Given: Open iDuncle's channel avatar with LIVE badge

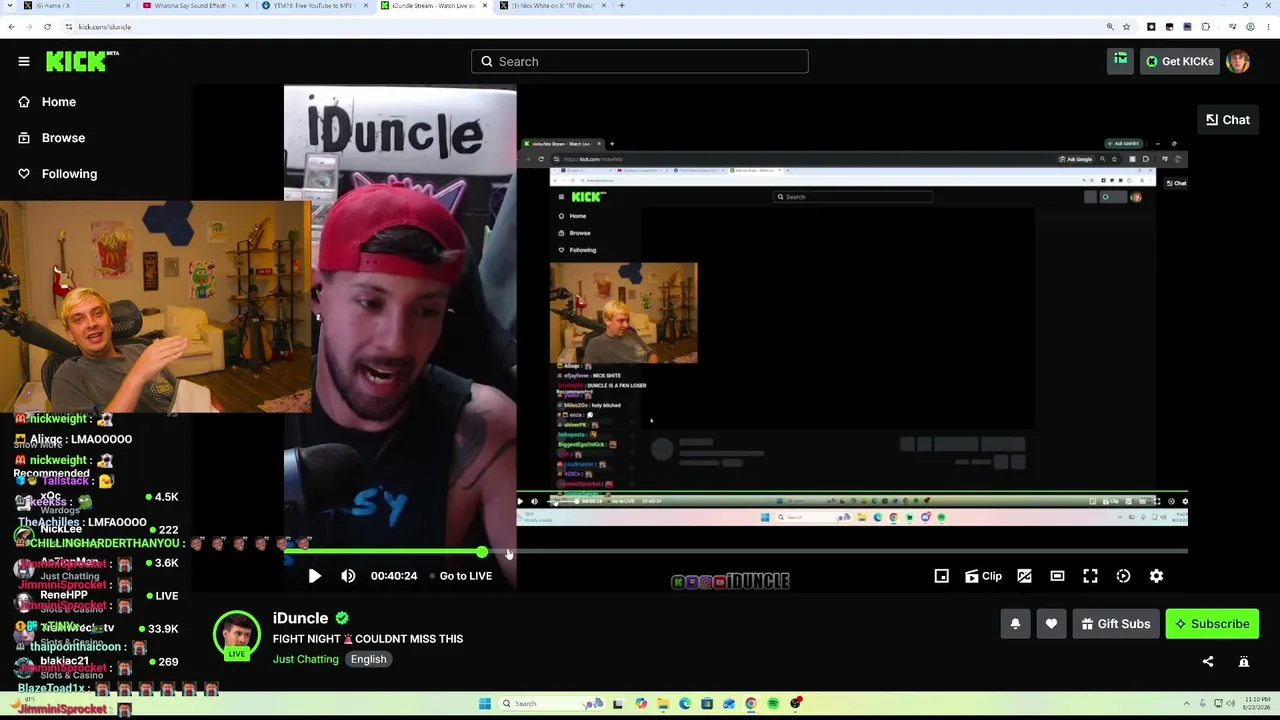Looking at the screenshot, I should (237, 635).
